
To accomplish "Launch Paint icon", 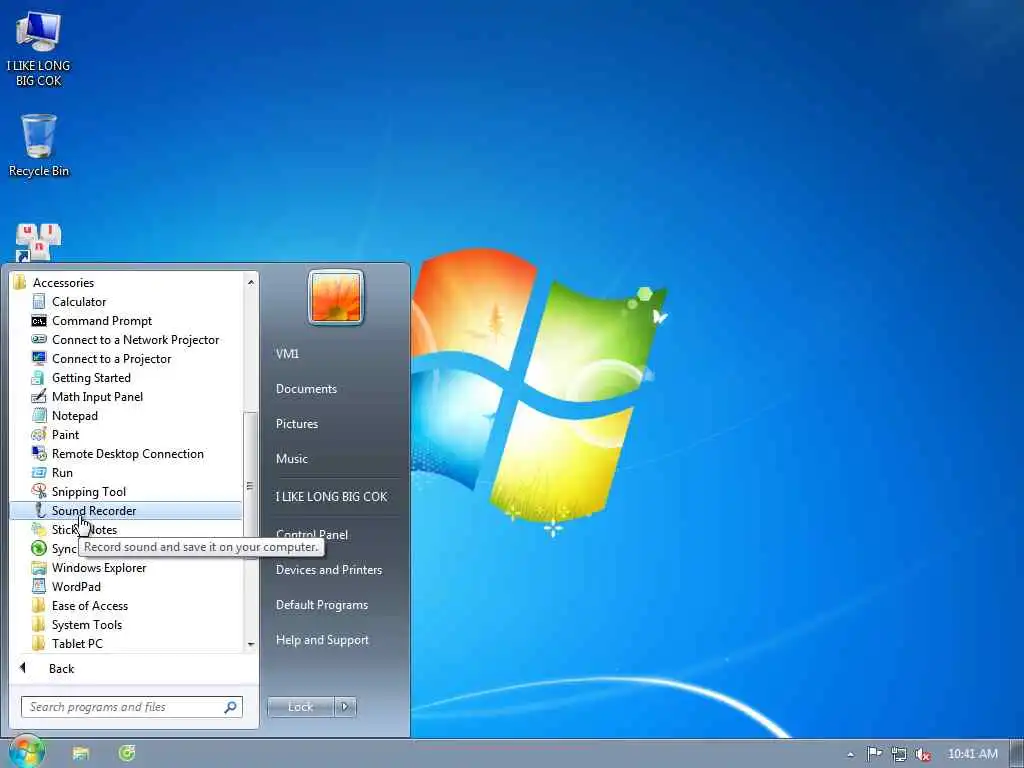I will pos(39,434).
